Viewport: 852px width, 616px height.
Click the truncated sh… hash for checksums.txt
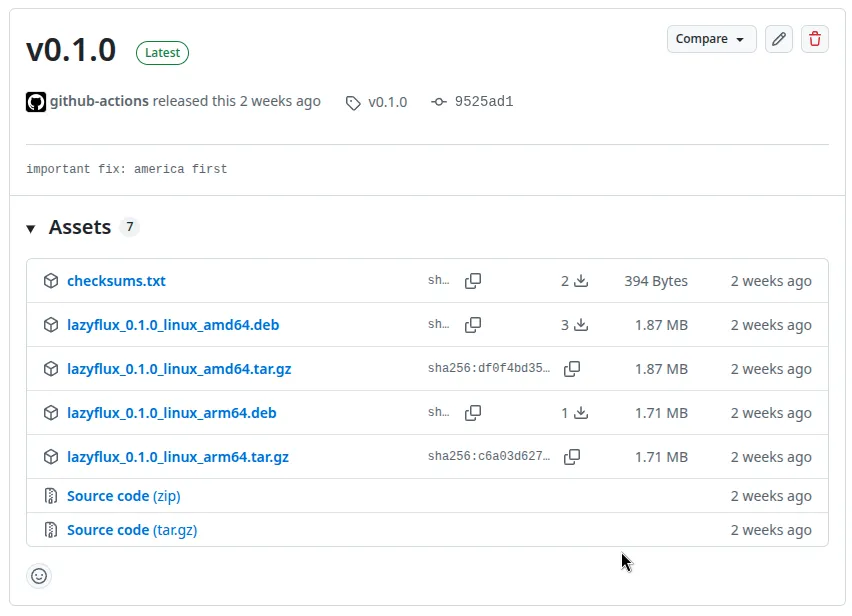(x=438, y=280)
